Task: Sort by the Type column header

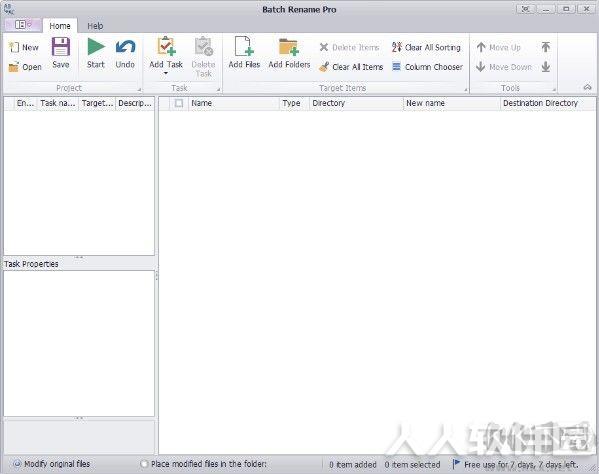Action: 294,103
